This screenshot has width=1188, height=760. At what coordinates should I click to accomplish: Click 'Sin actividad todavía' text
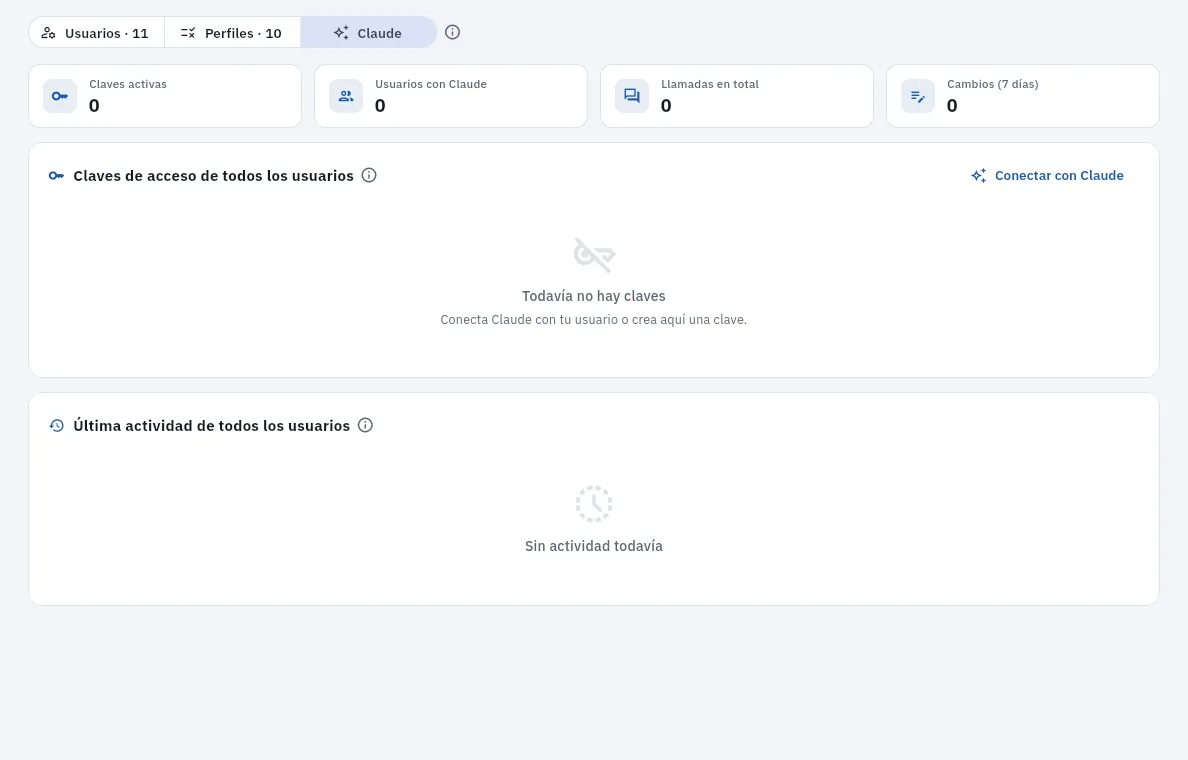[x=594, y=546]
